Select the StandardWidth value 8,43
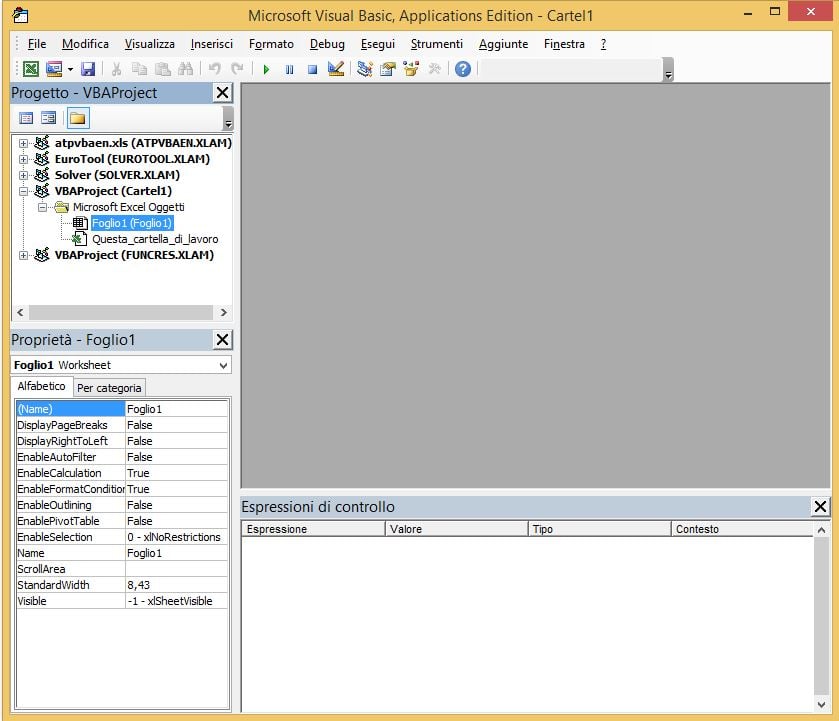Viewport: 839px width, 721px height. [177, 585]
